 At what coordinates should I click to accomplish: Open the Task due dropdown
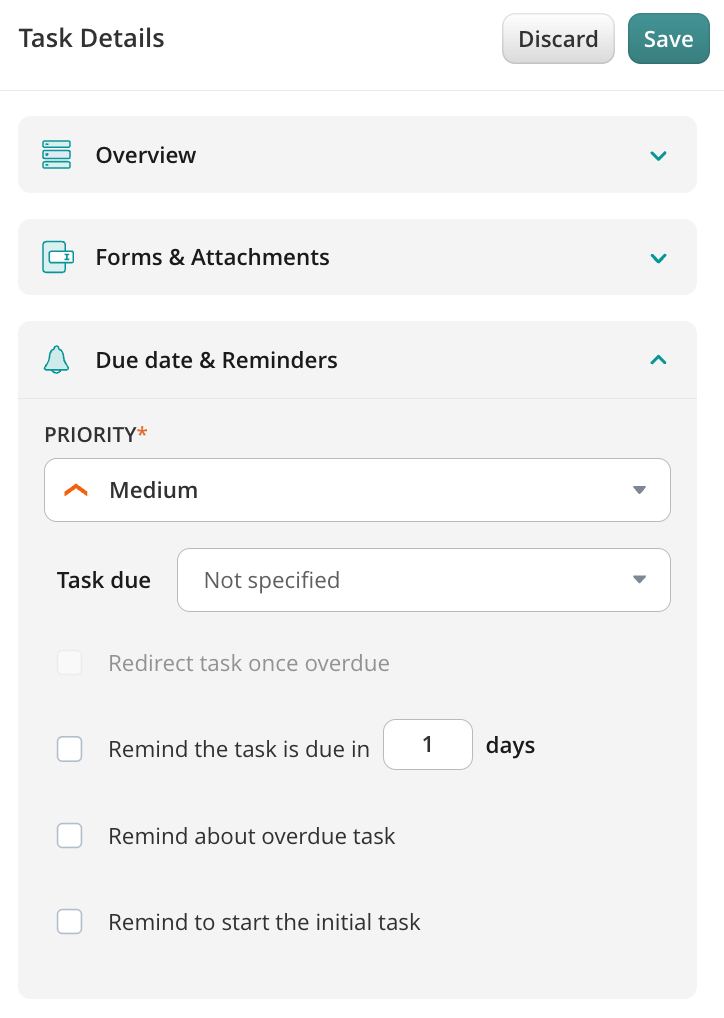(423, 580)
